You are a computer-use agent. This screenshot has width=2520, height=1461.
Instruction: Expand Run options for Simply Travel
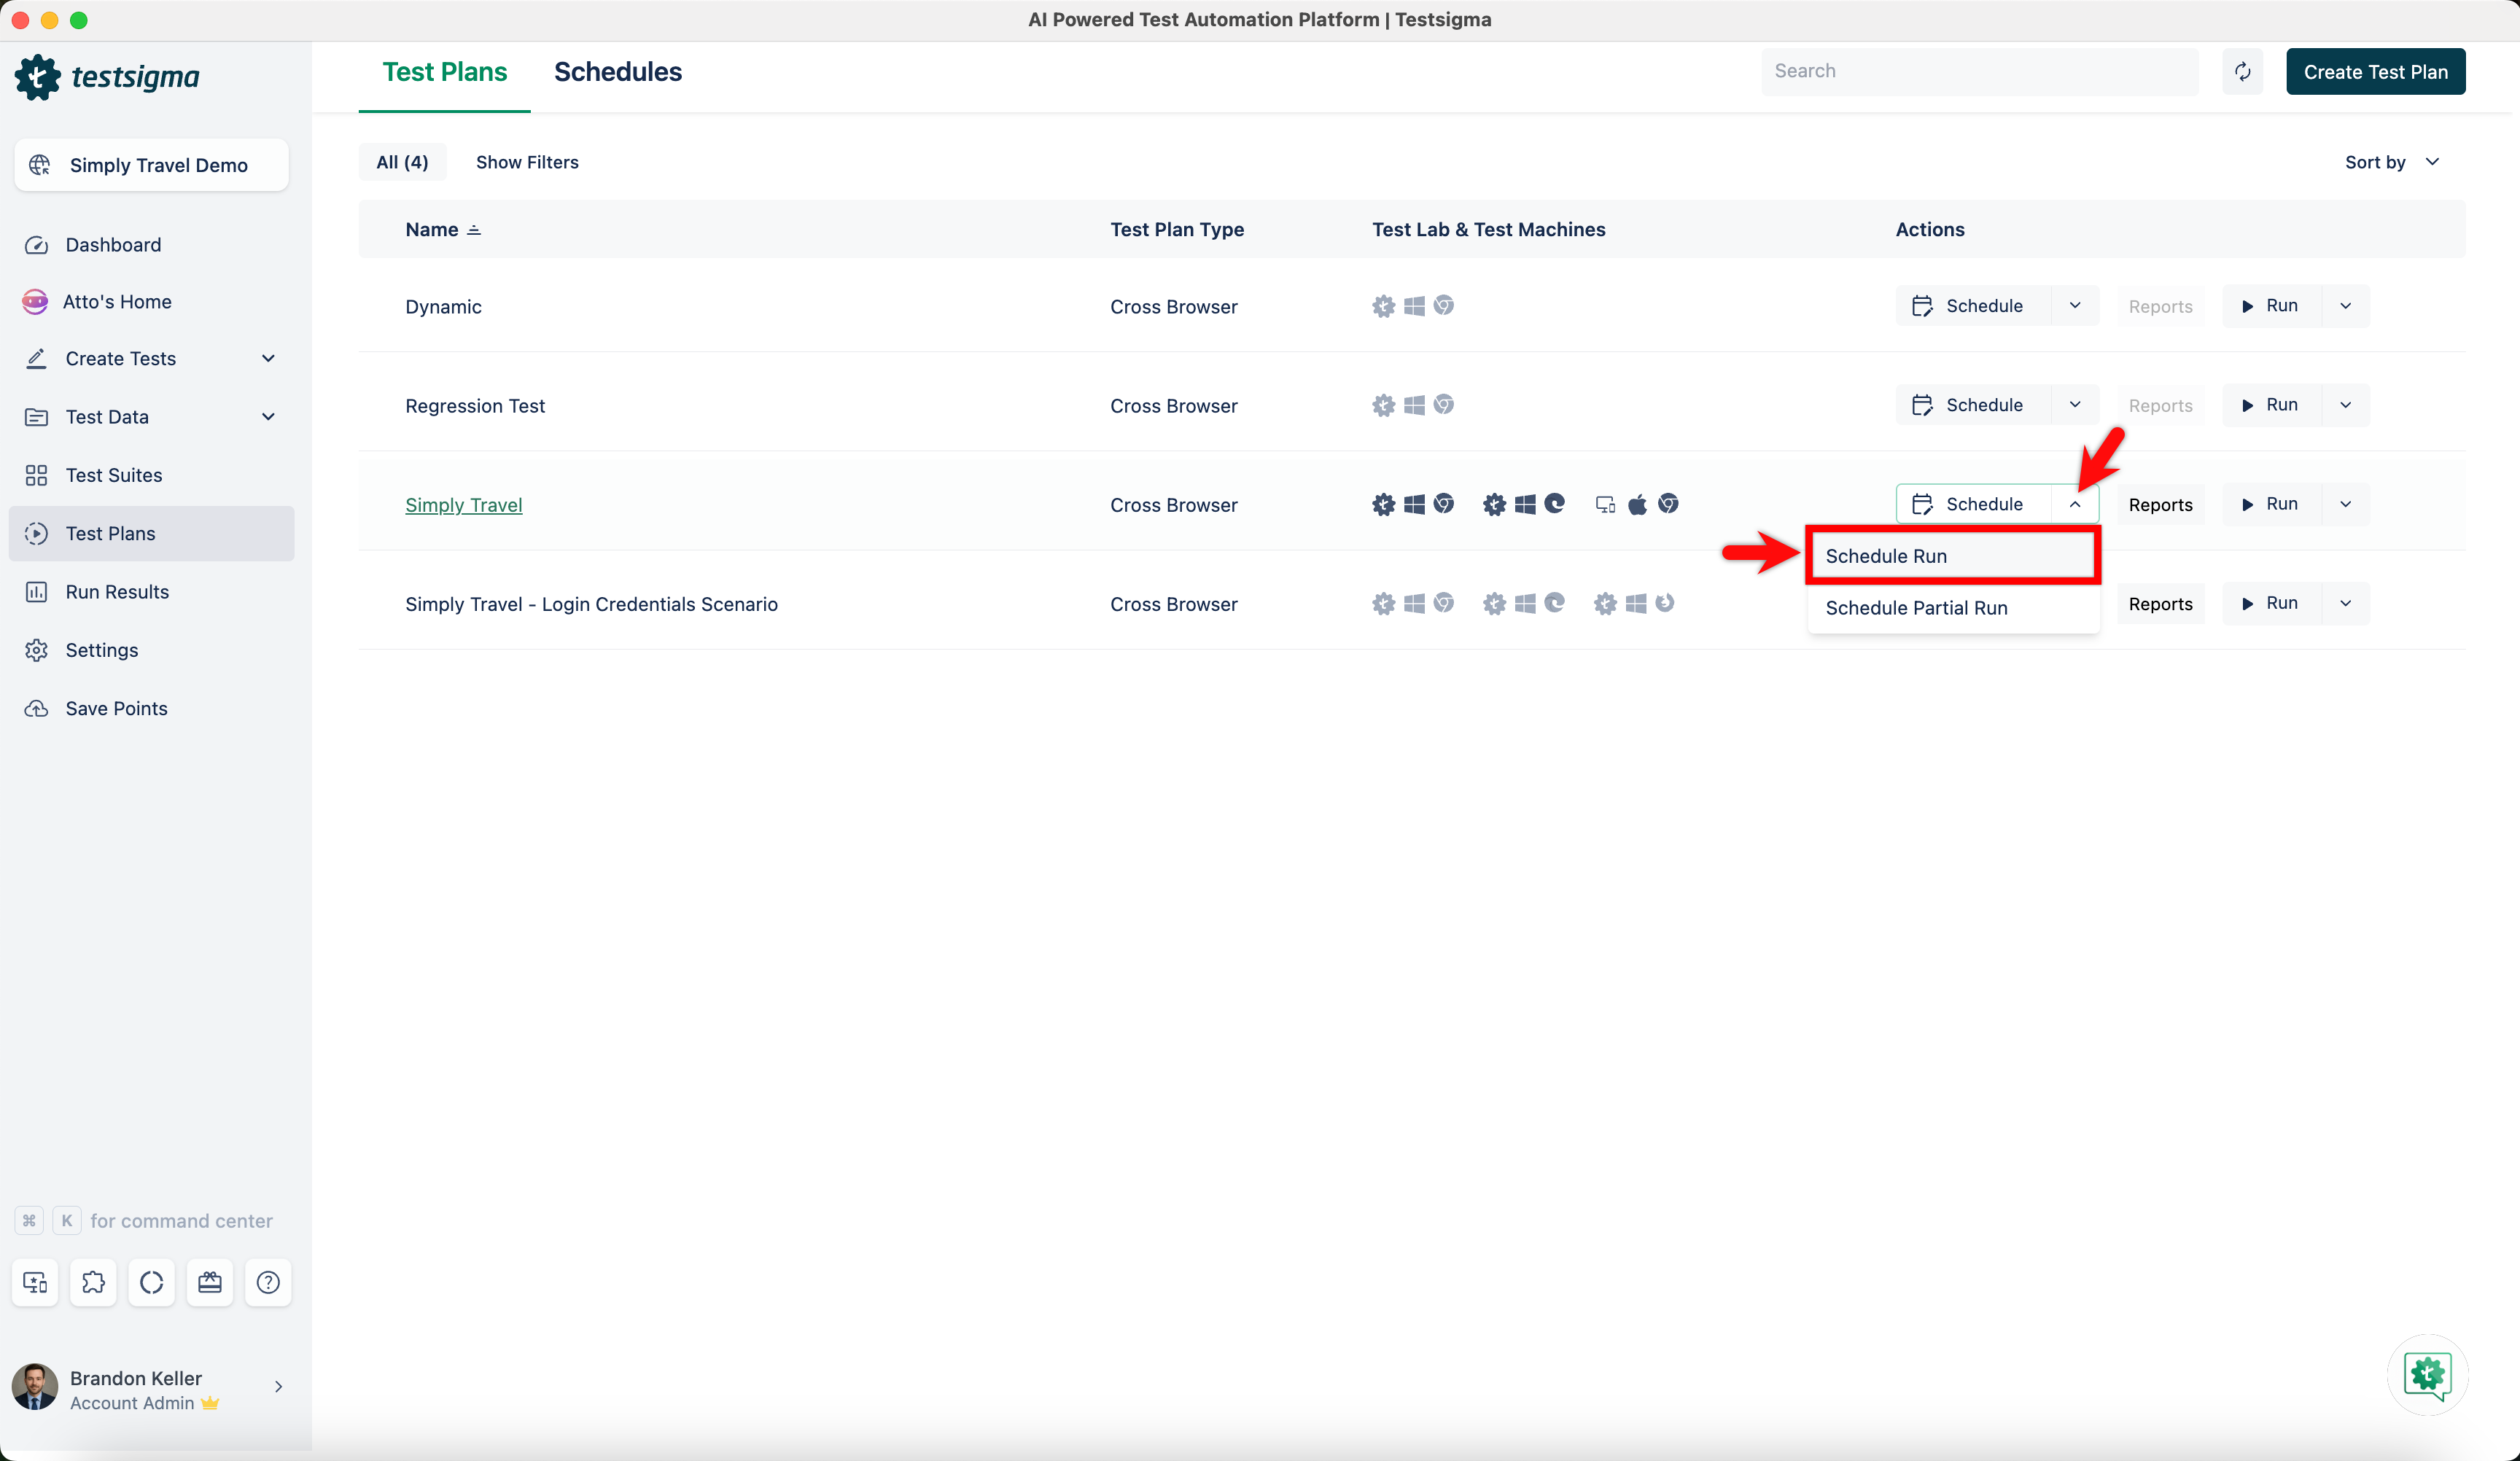click(x=2346, y=504)
